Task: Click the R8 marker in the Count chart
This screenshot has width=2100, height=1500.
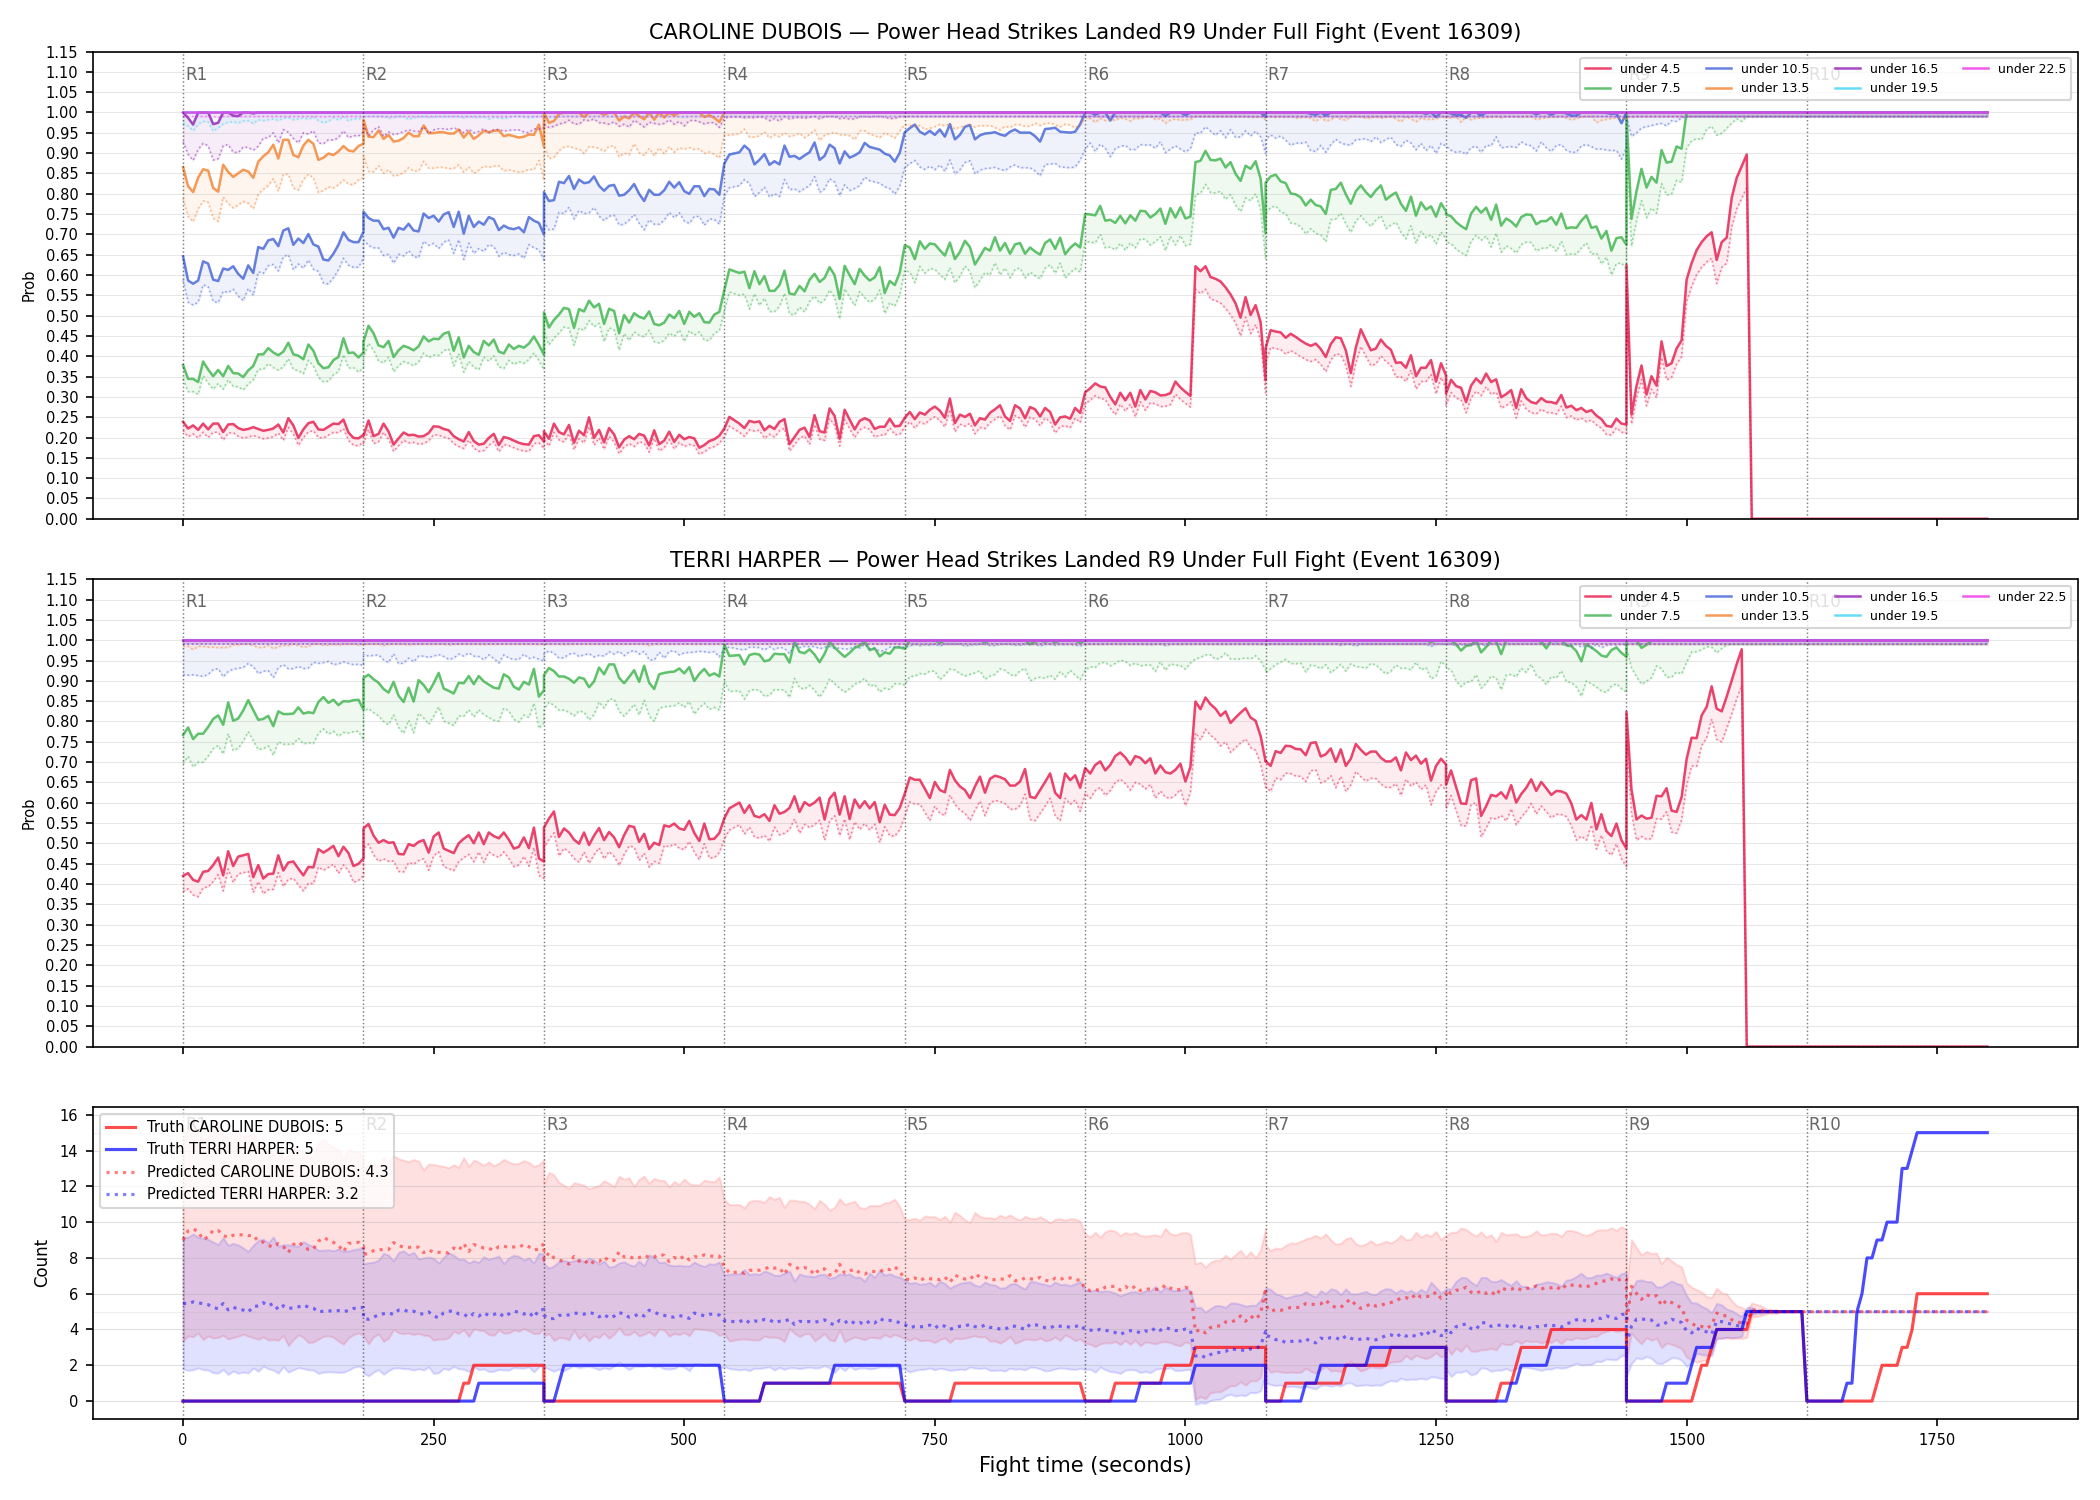Action: [x=1459, y=1124]
